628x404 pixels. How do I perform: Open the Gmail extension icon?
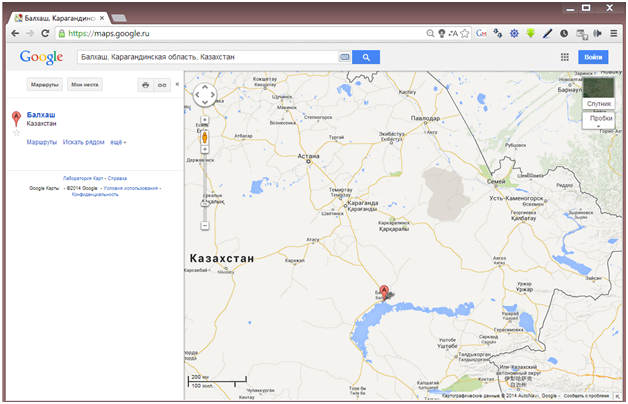tap(481, 33)
